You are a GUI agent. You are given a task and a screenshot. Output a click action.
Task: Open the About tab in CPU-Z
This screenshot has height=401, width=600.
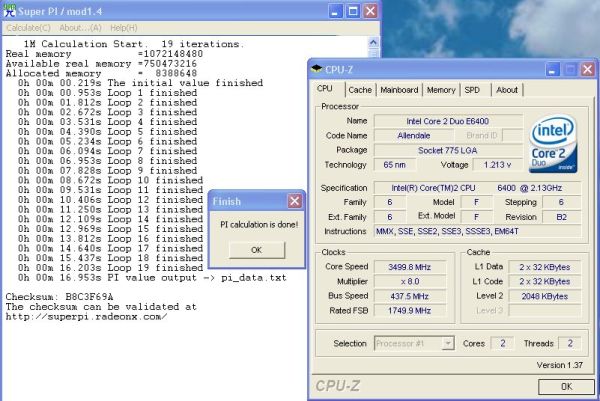(x=507, y=90)
